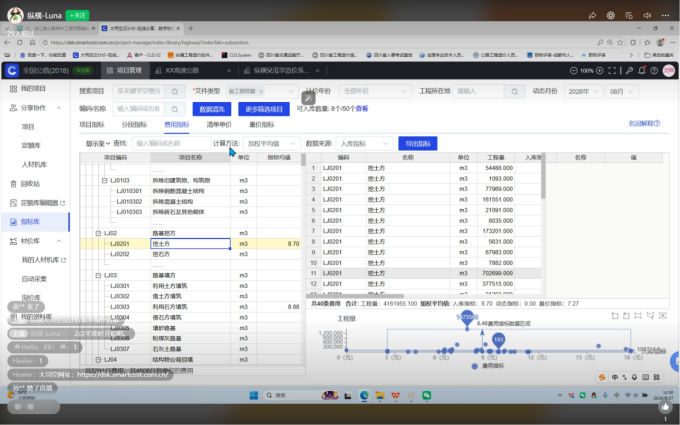Click the 查找 input field

[171, 144]
